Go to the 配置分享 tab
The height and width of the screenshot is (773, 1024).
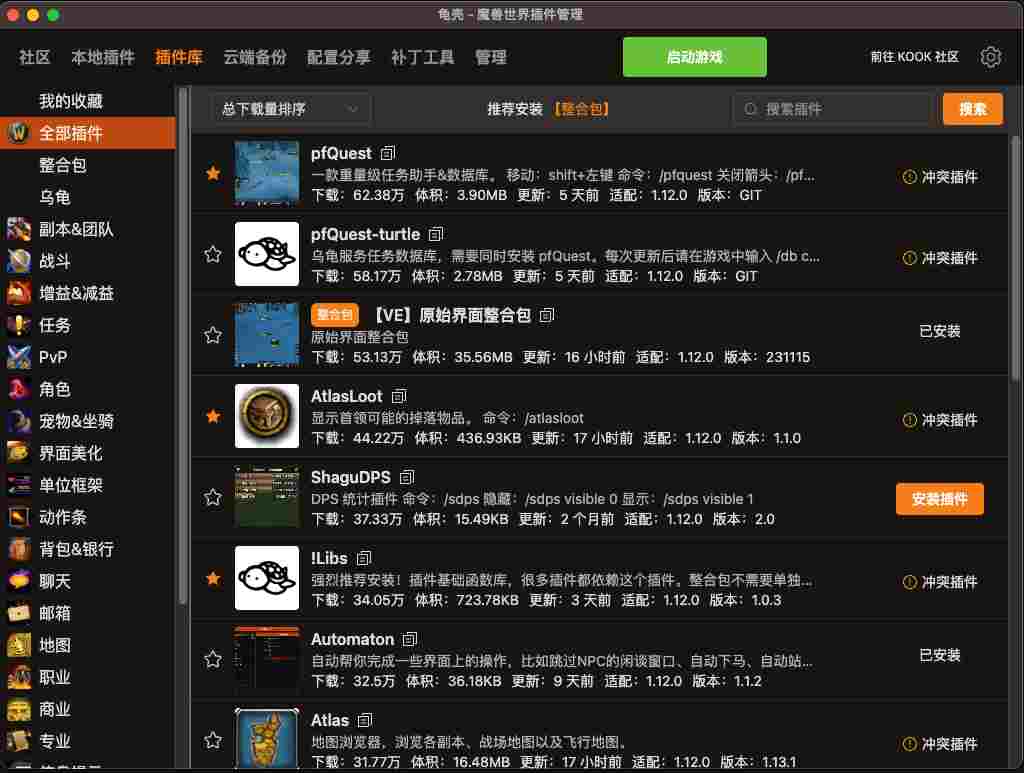pyautogui.click(x=339, y=57)
